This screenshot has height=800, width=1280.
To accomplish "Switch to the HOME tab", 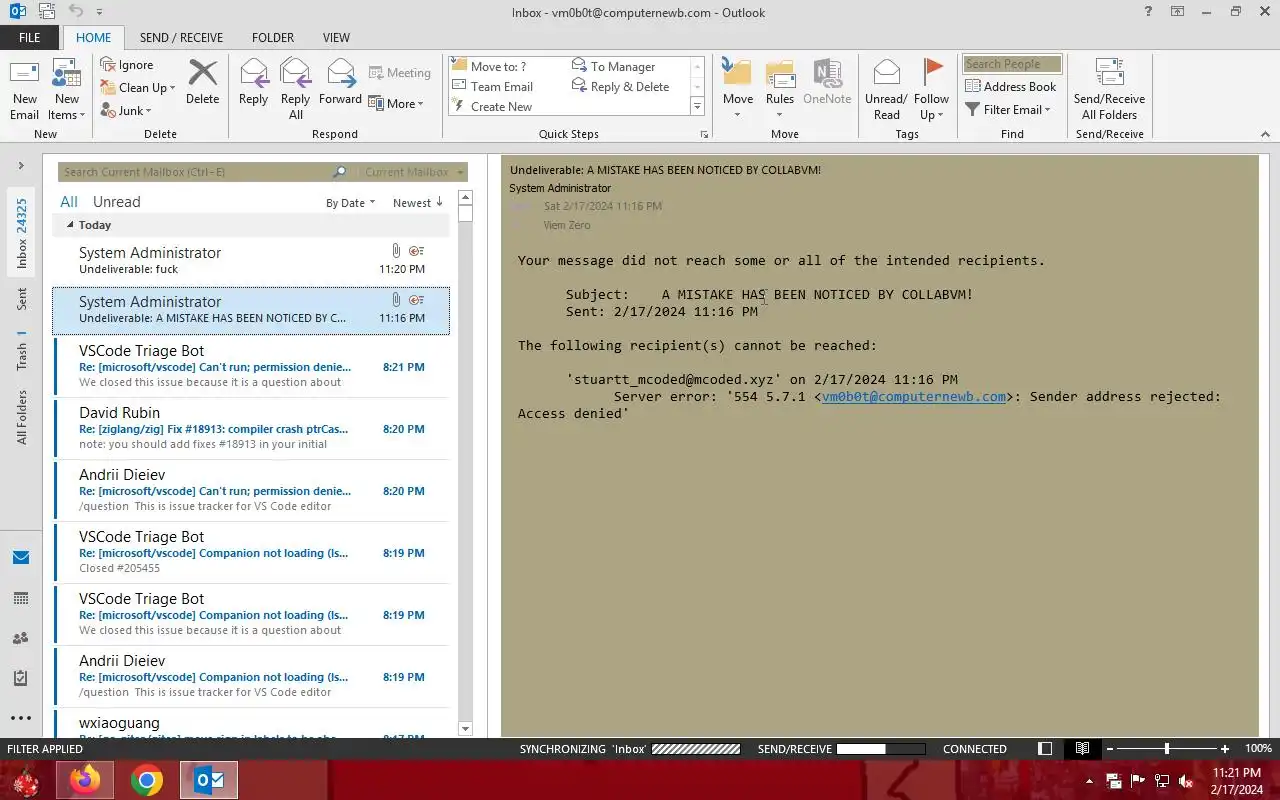I will pyautogui.click(x=94, y=37).
